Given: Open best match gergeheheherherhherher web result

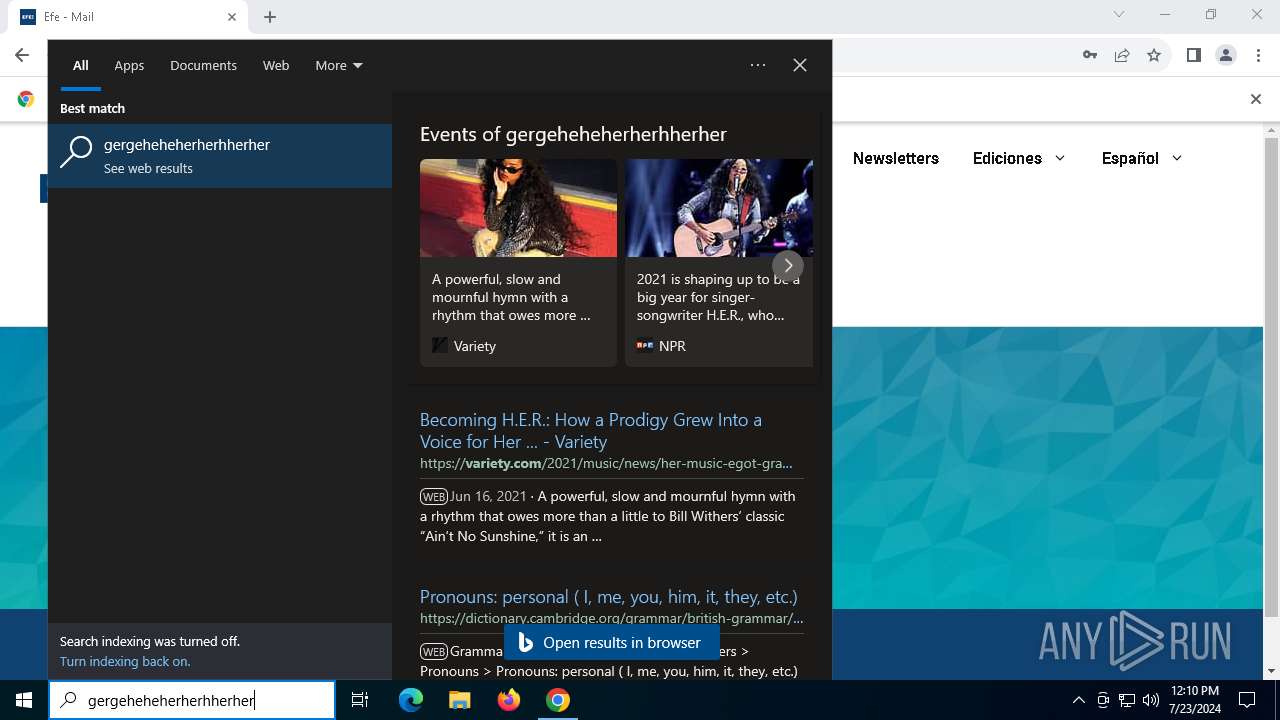Looking at the screenshot, I should (220, 156).
